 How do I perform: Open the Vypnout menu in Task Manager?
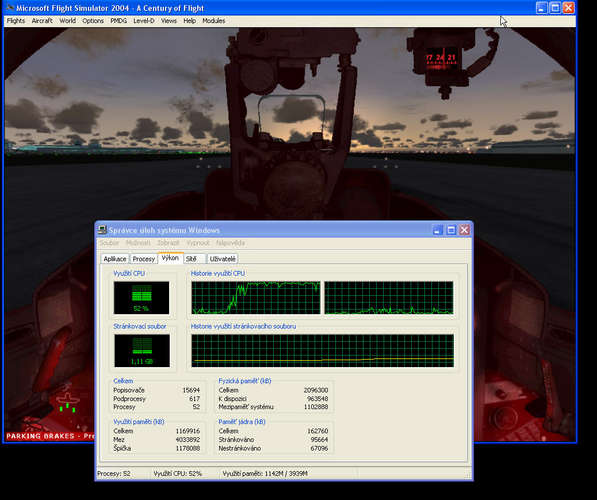pos(198,243)
